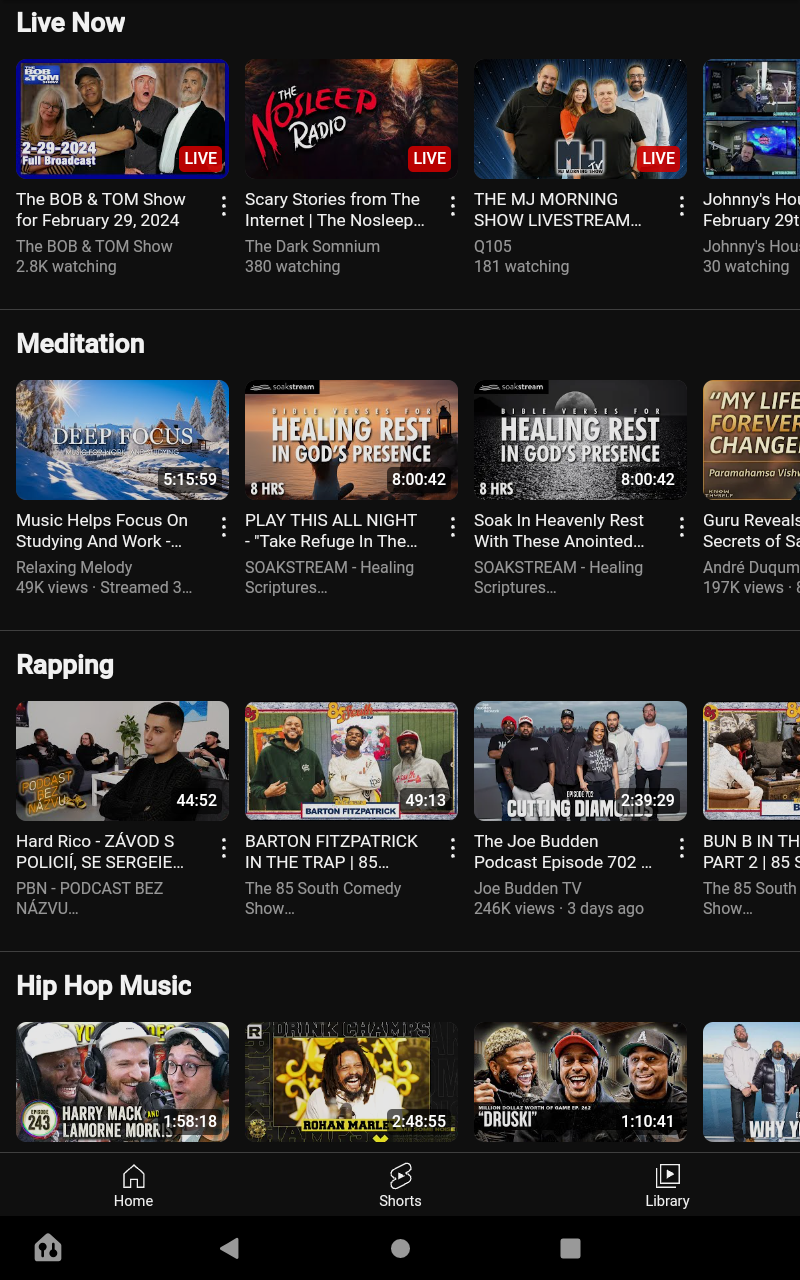Open the Harry Mack episode 243 thumbnail
Screen dimensions: 800x1280
122,1081
